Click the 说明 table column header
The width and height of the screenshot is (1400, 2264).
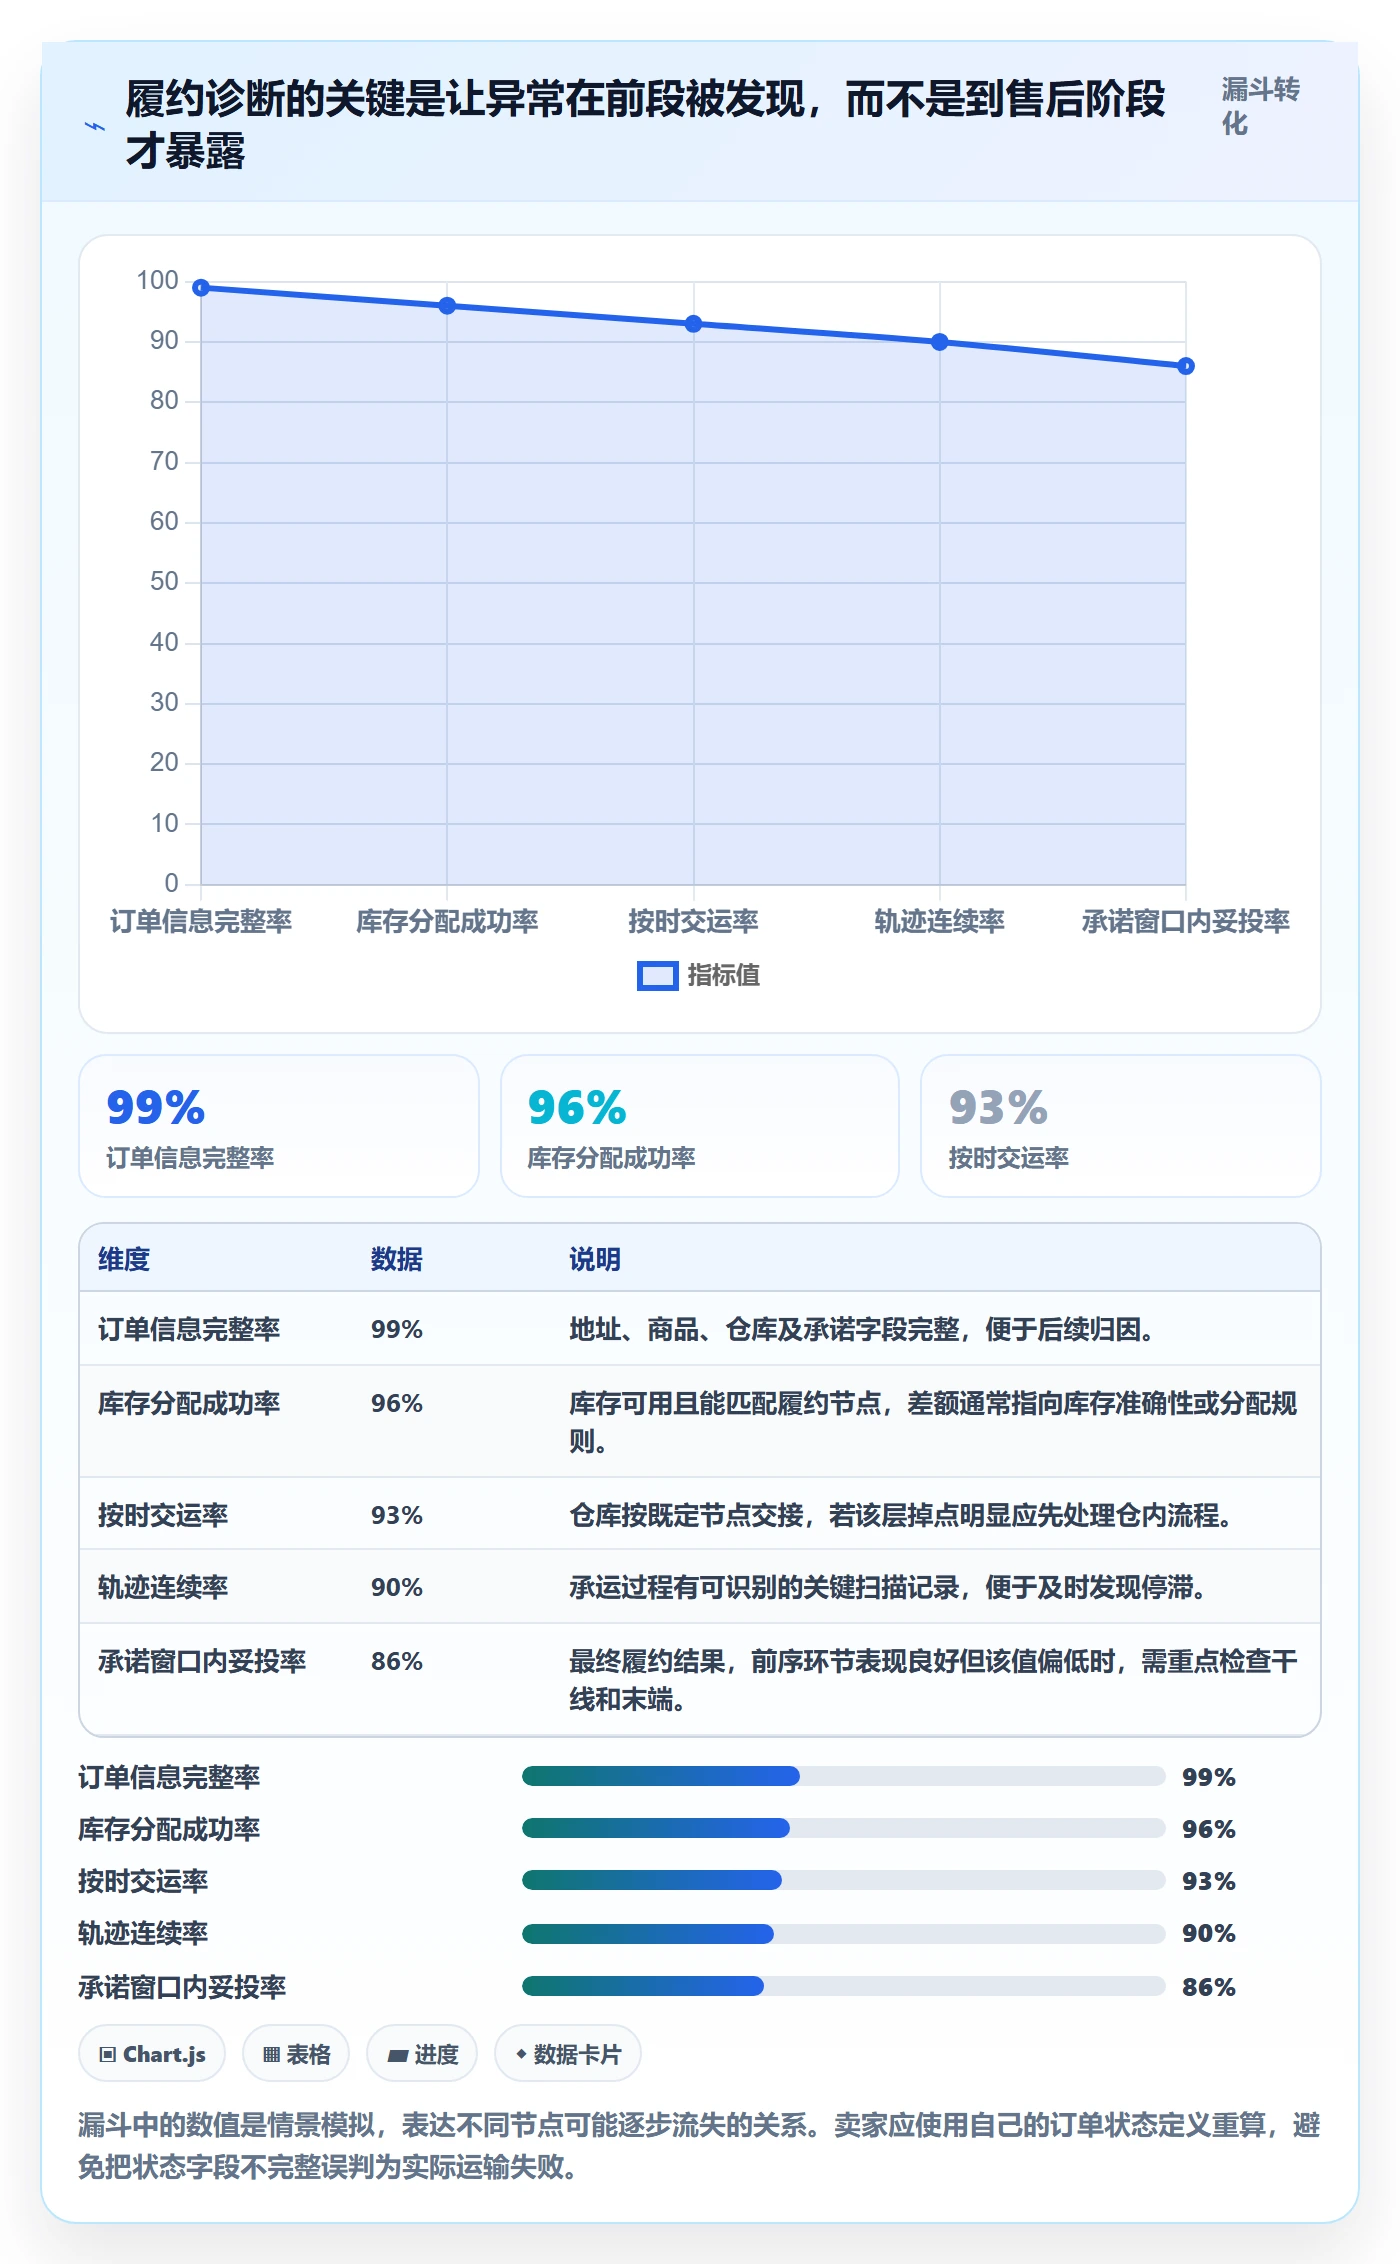pos(595,1259)
